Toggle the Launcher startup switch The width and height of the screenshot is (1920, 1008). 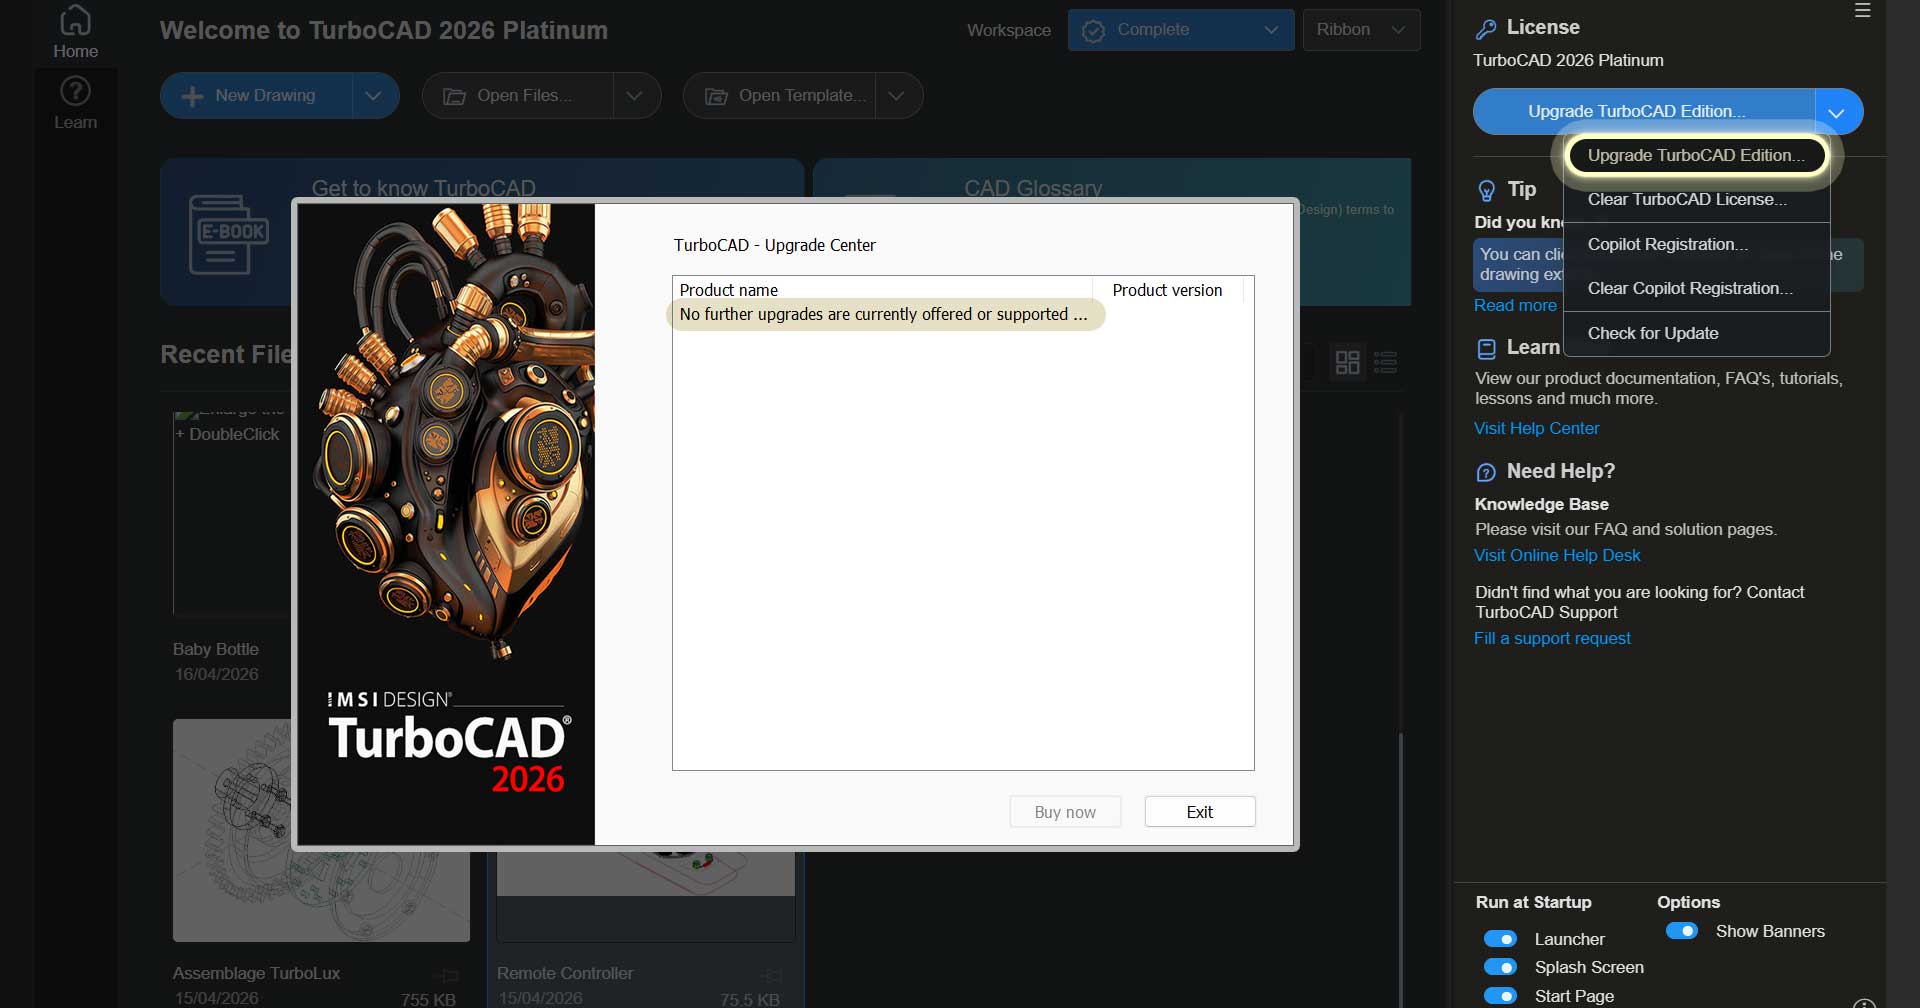pos(1500,939)
